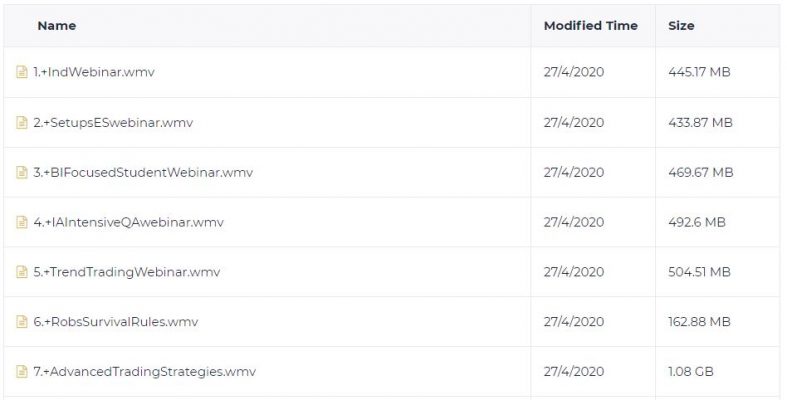Screen dimensions: 787x400
Task: Click the 162.88 MB size cell
Action: pos(699,322)
